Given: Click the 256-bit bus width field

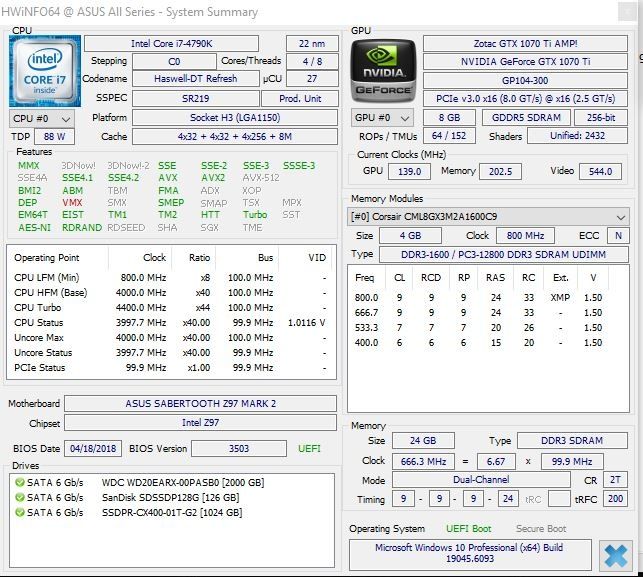Looking at the screenshot, I should 601,118.
